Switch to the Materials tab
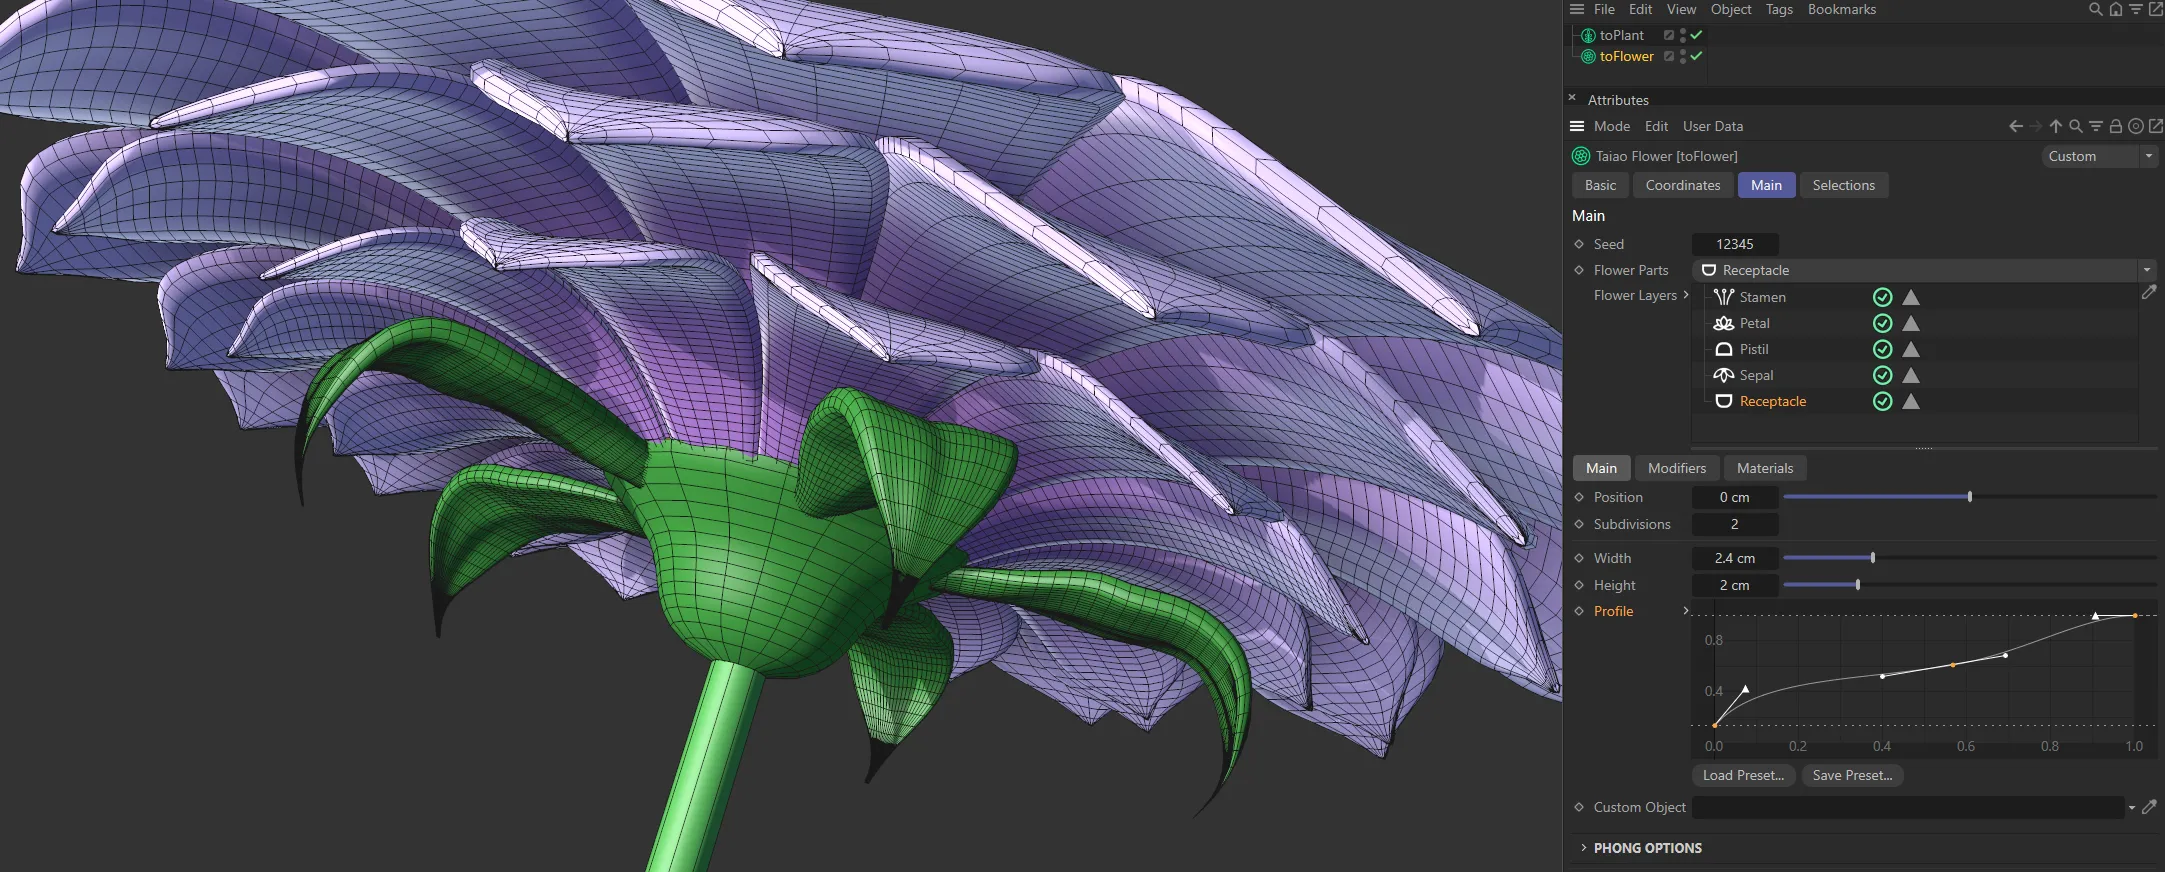This screenshot has width=2165, height=872. [1765, 468]
